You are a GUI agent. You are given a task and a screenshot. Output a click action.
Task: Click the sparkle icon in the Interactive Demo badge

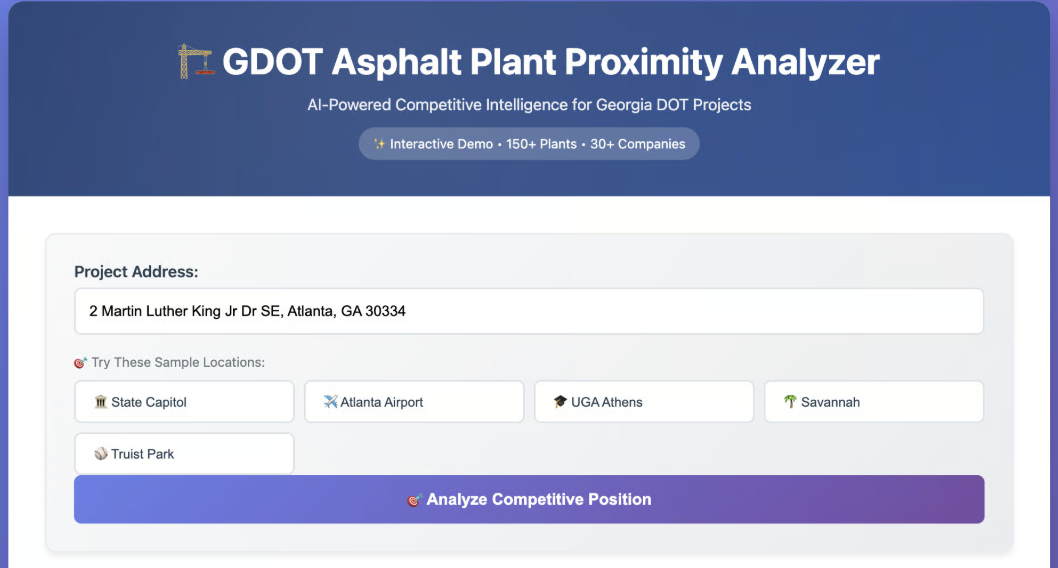(379, 144)
